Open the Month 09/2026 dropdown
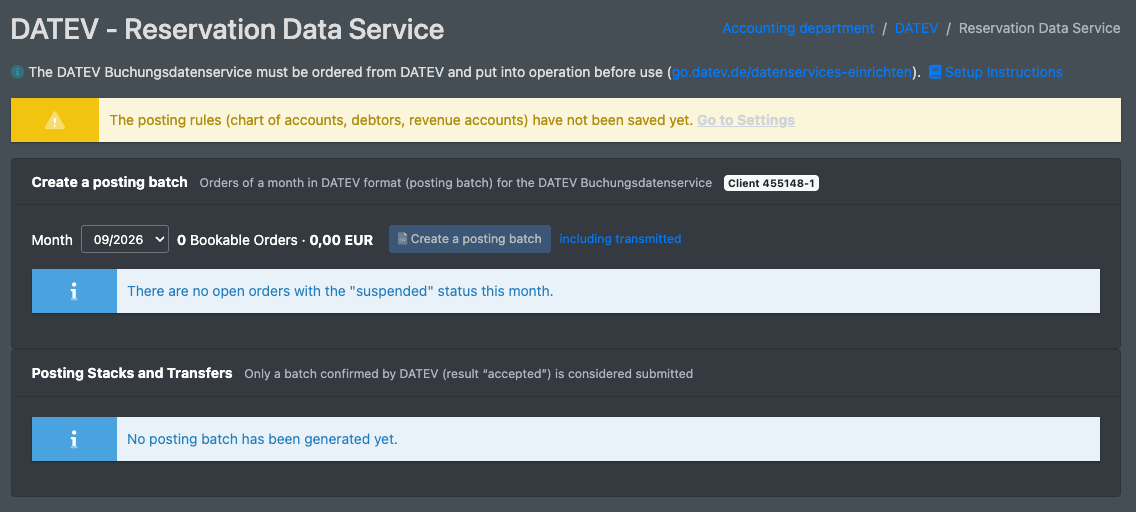Image resolution: width=1136 pixels, height=512 pixels. (125, 239)
